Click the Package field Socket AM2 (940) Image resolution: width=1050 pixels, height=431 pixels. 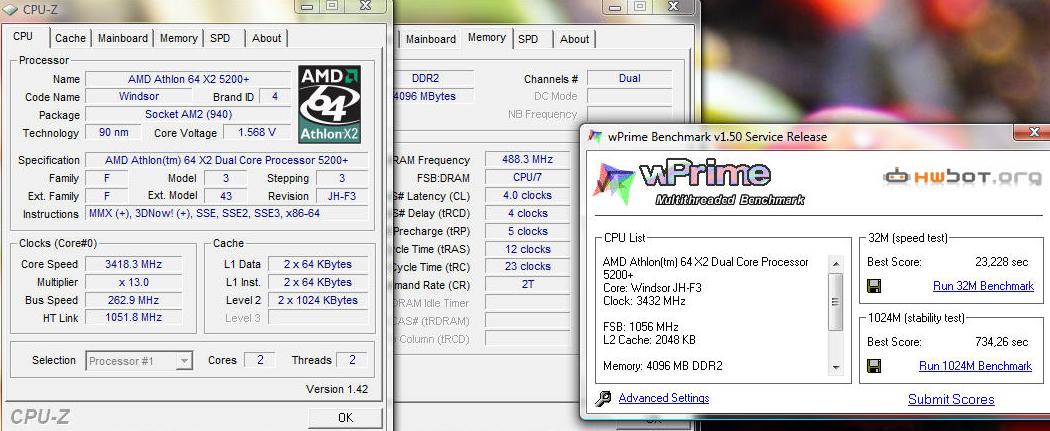[x=188, y=114]
